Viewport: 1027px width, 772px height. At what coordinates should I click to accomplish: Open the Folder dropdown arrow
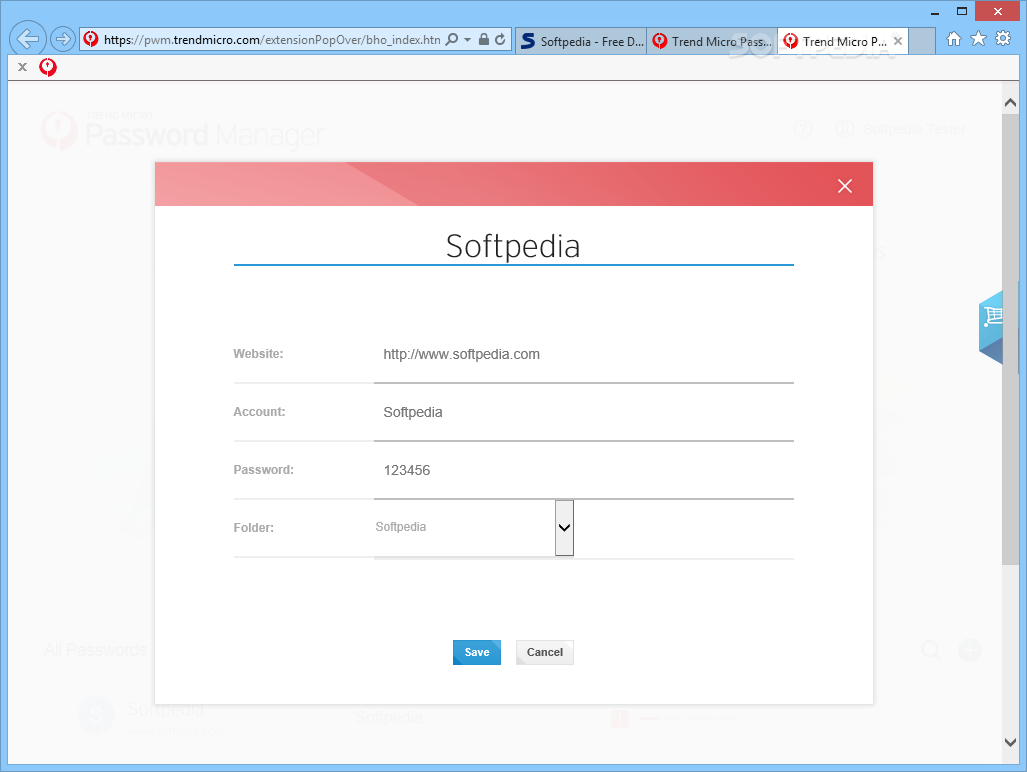click(564, 528)
